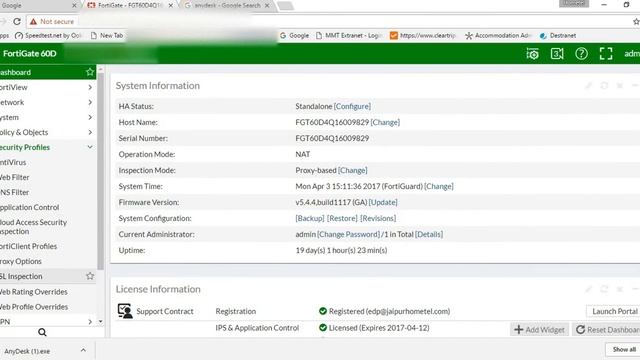
Task: Click the firmware Update link
Action: click(x=383, y=202)
